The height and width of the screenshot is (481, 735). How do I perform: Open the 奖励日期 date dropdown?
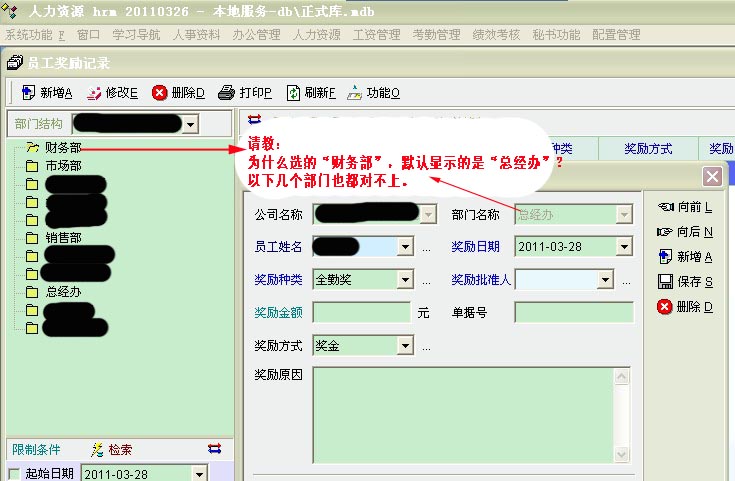[624, 247]
